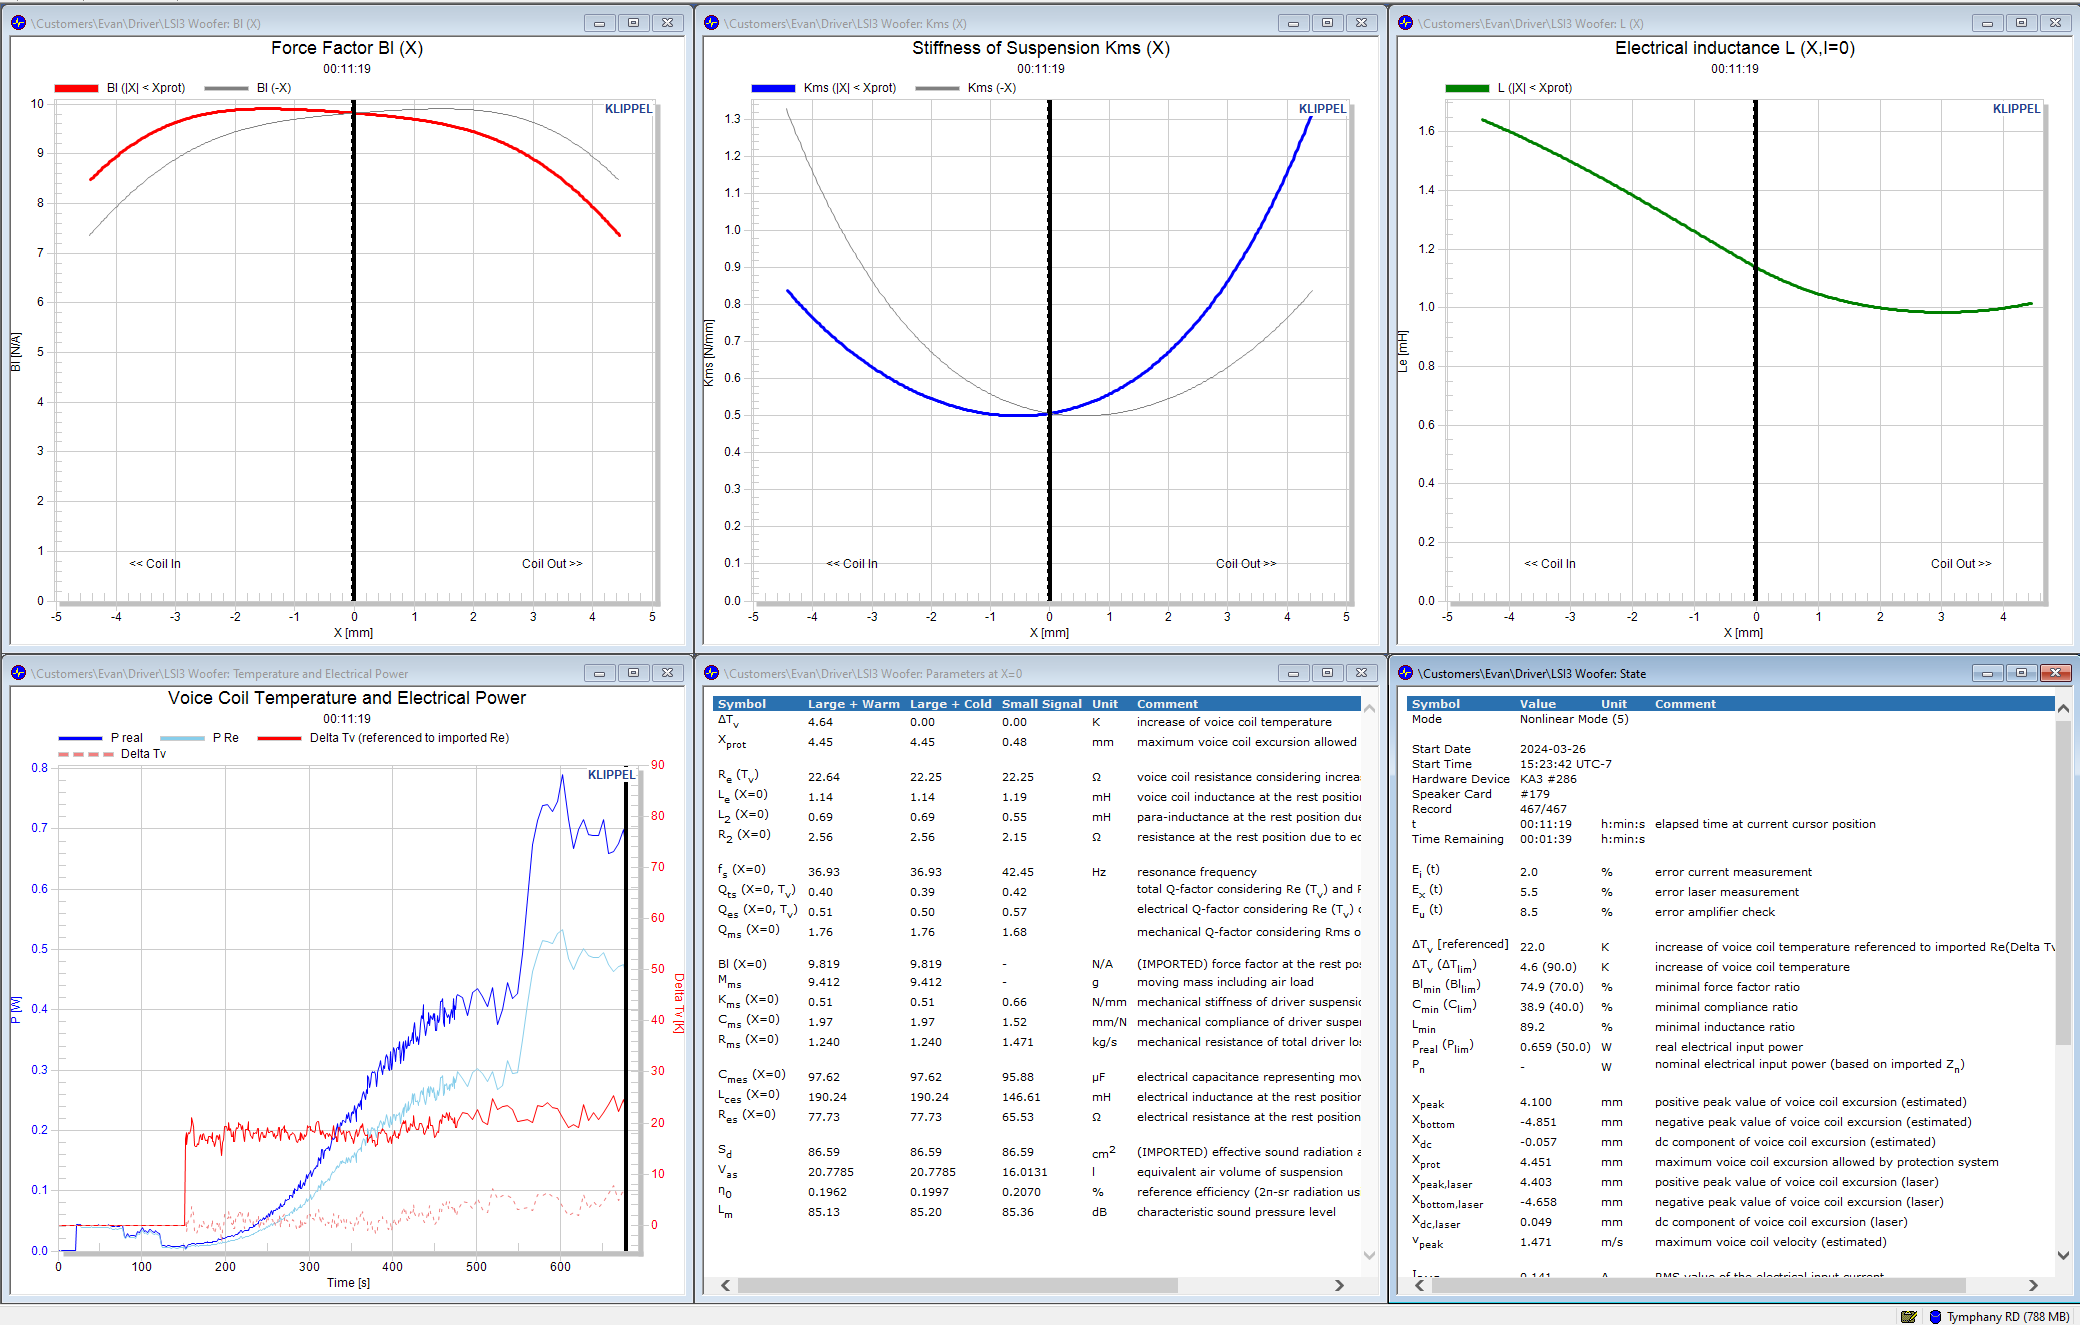Image resolution: width=2080 pixels, height=1325 pixels.
Task: Click the gray Kms (-X) legend swatch
Action: (937, 88)
